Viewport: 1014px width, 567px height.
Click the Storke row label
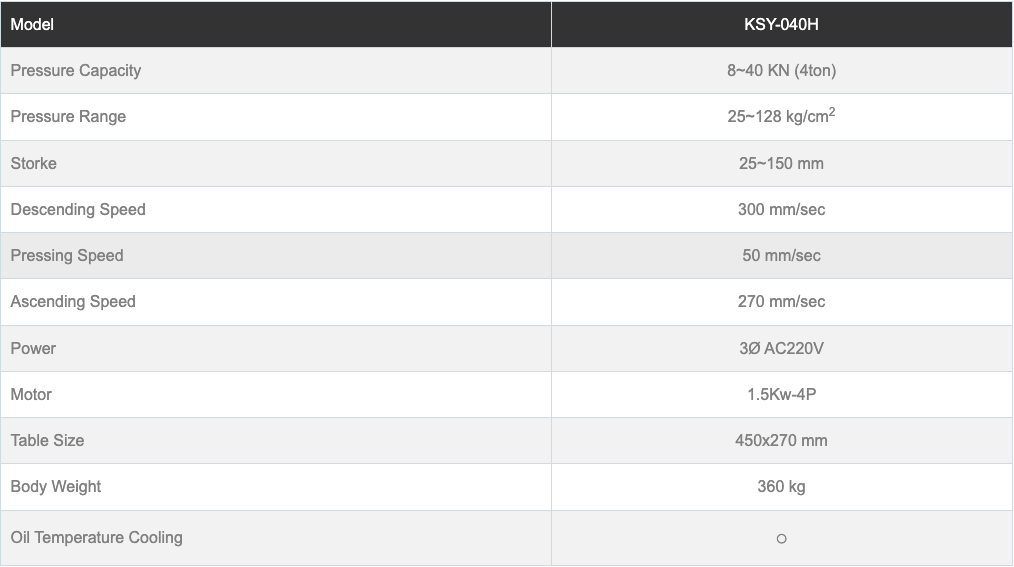(34, 163)
